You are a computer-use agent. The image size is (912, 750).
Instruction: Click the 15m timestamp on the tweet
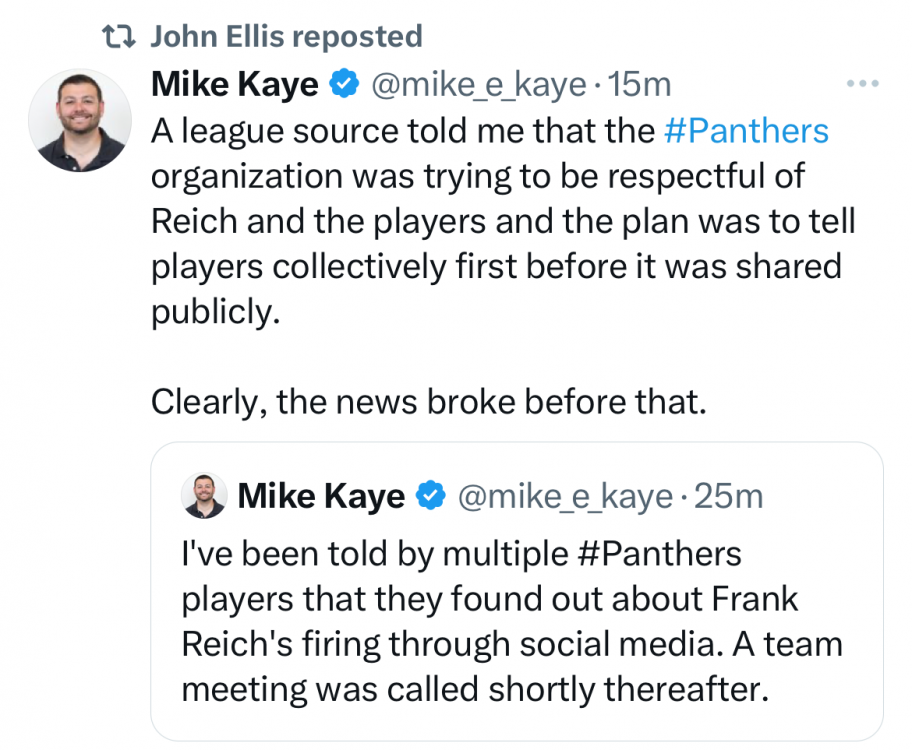pos(640,85)
